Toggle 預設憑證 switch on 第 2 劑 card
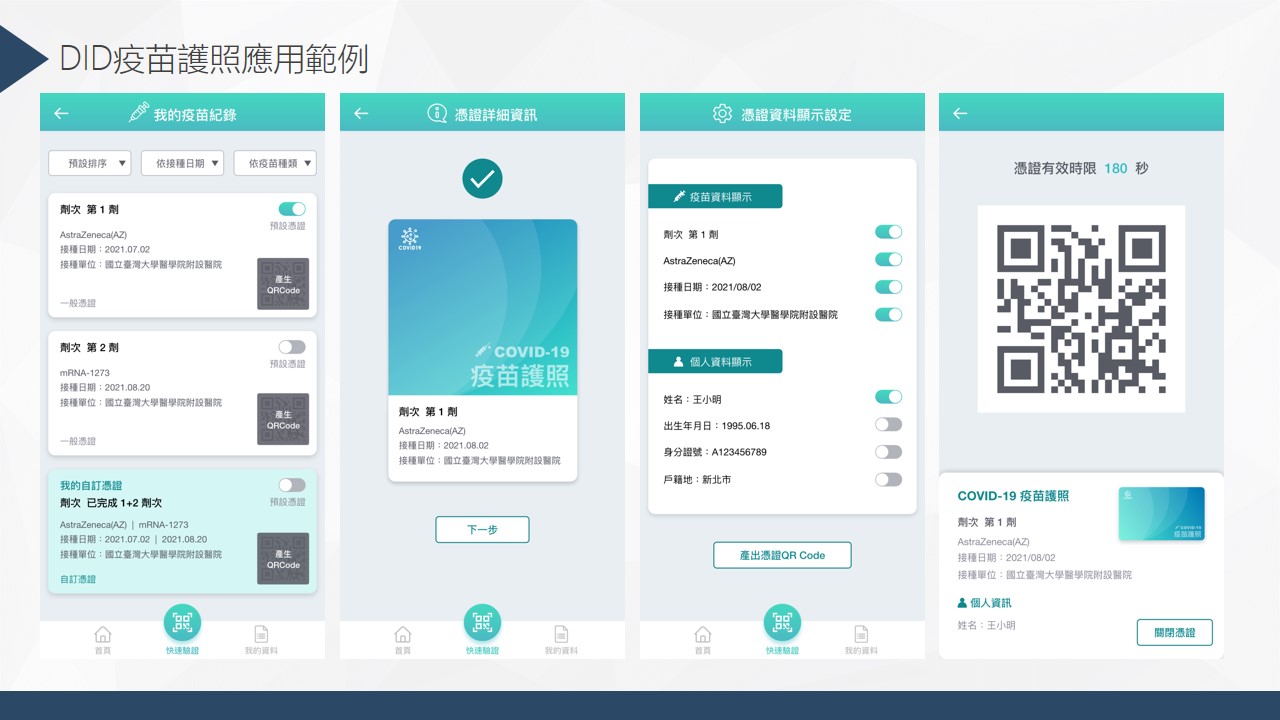 [292, 347]
